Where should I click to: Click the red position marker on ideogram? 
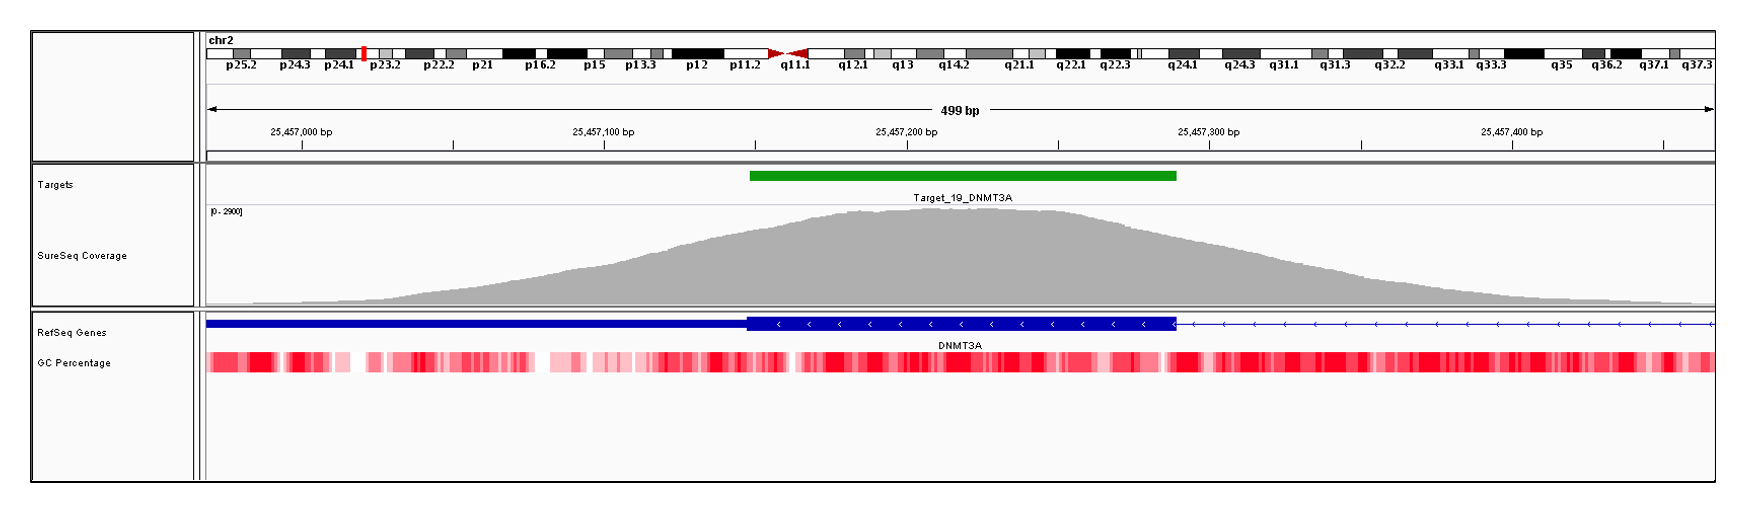[x=364, y=53]
